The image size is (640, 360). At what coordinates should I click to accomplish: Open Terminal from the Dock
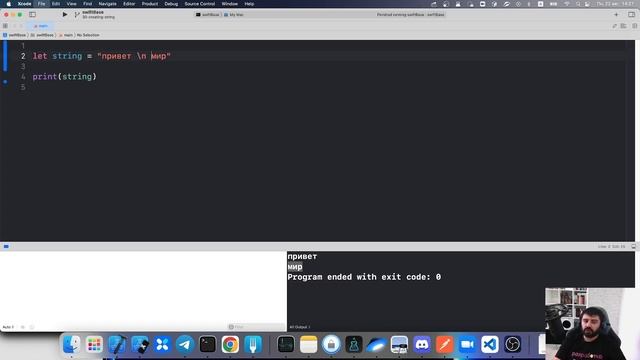207,344
